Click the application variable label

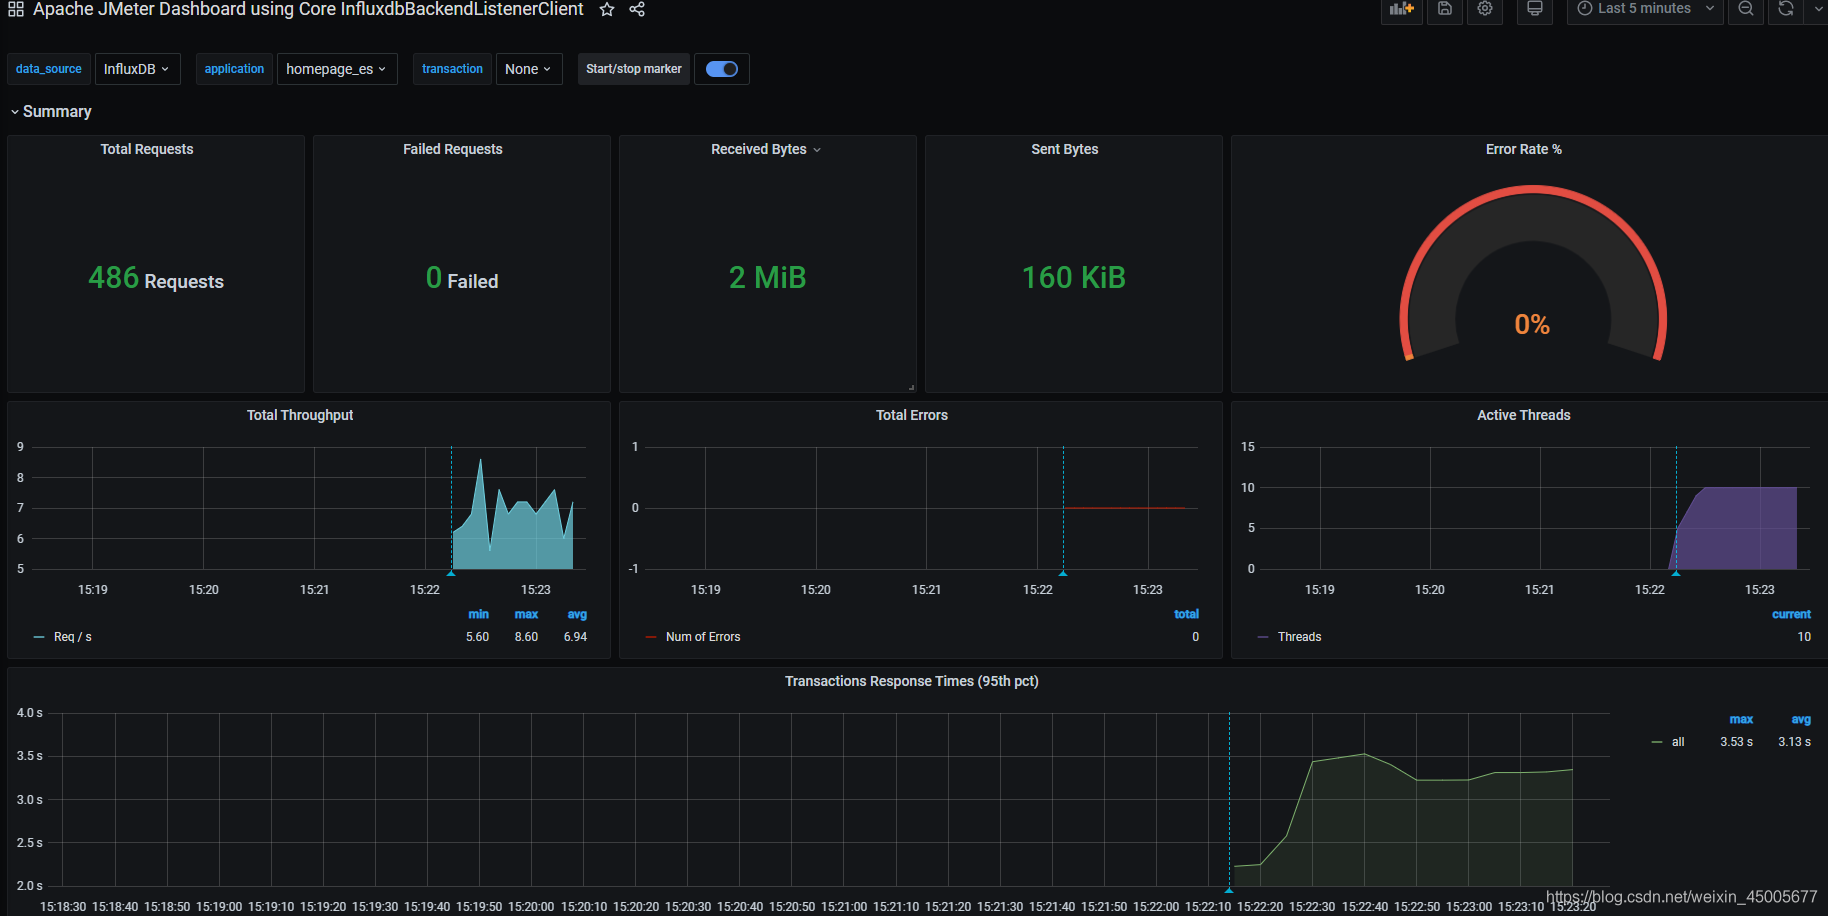[234, 69]
